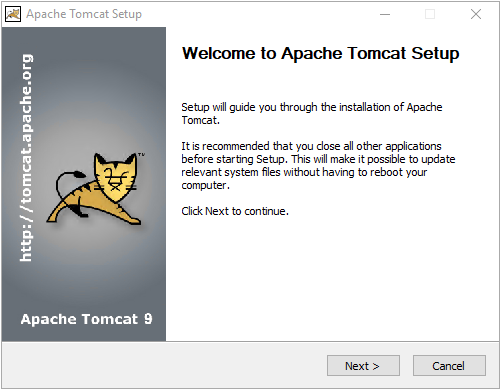
Task: Click the 'Setup will guide you' paragraph
Action: pyautogui.click(x=312, y=114)
